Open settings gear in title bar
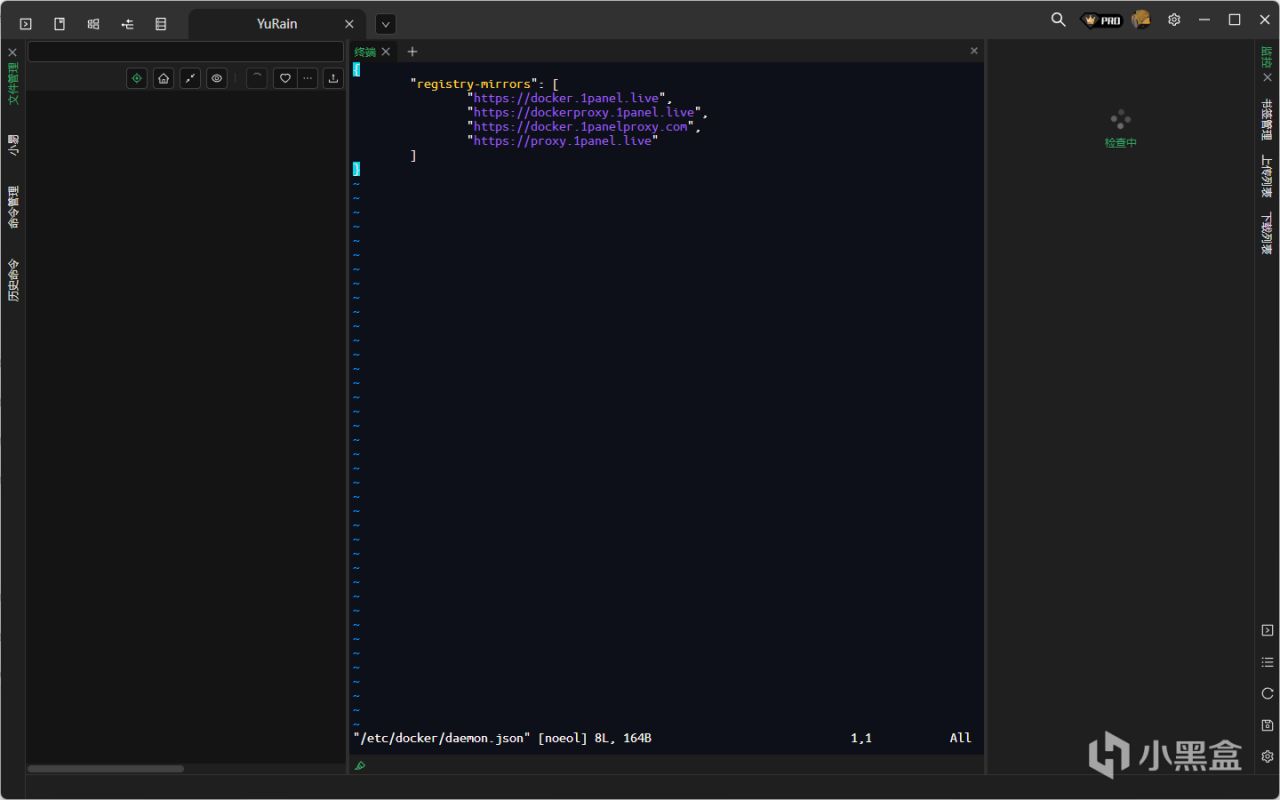Image resolution: width=1280 pixels, height=800 pixels. point(1174,20)
